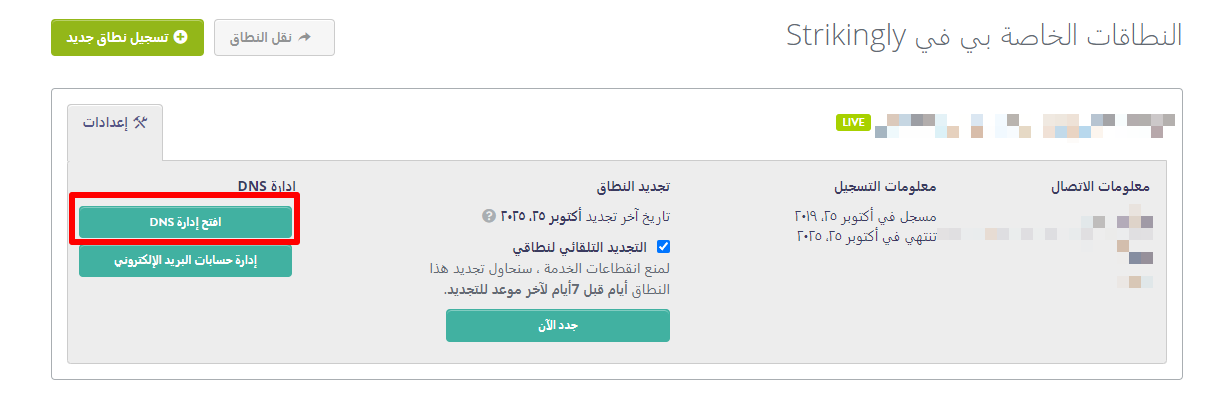The height and width of the screenshot is (397, 1221).
Task: Click the نقل النطاق transfer button
Action: [274, 37]
